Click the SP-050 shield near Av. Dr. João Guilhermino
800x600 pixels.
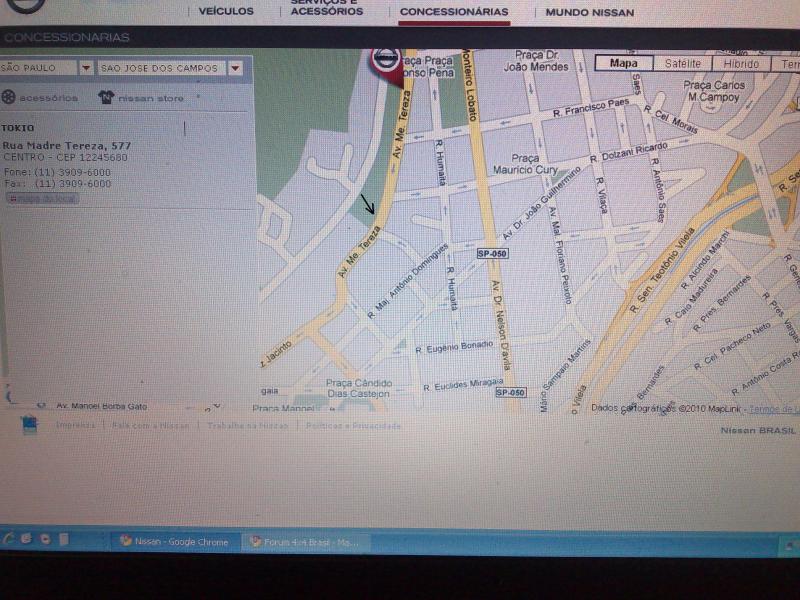(492, 254)
